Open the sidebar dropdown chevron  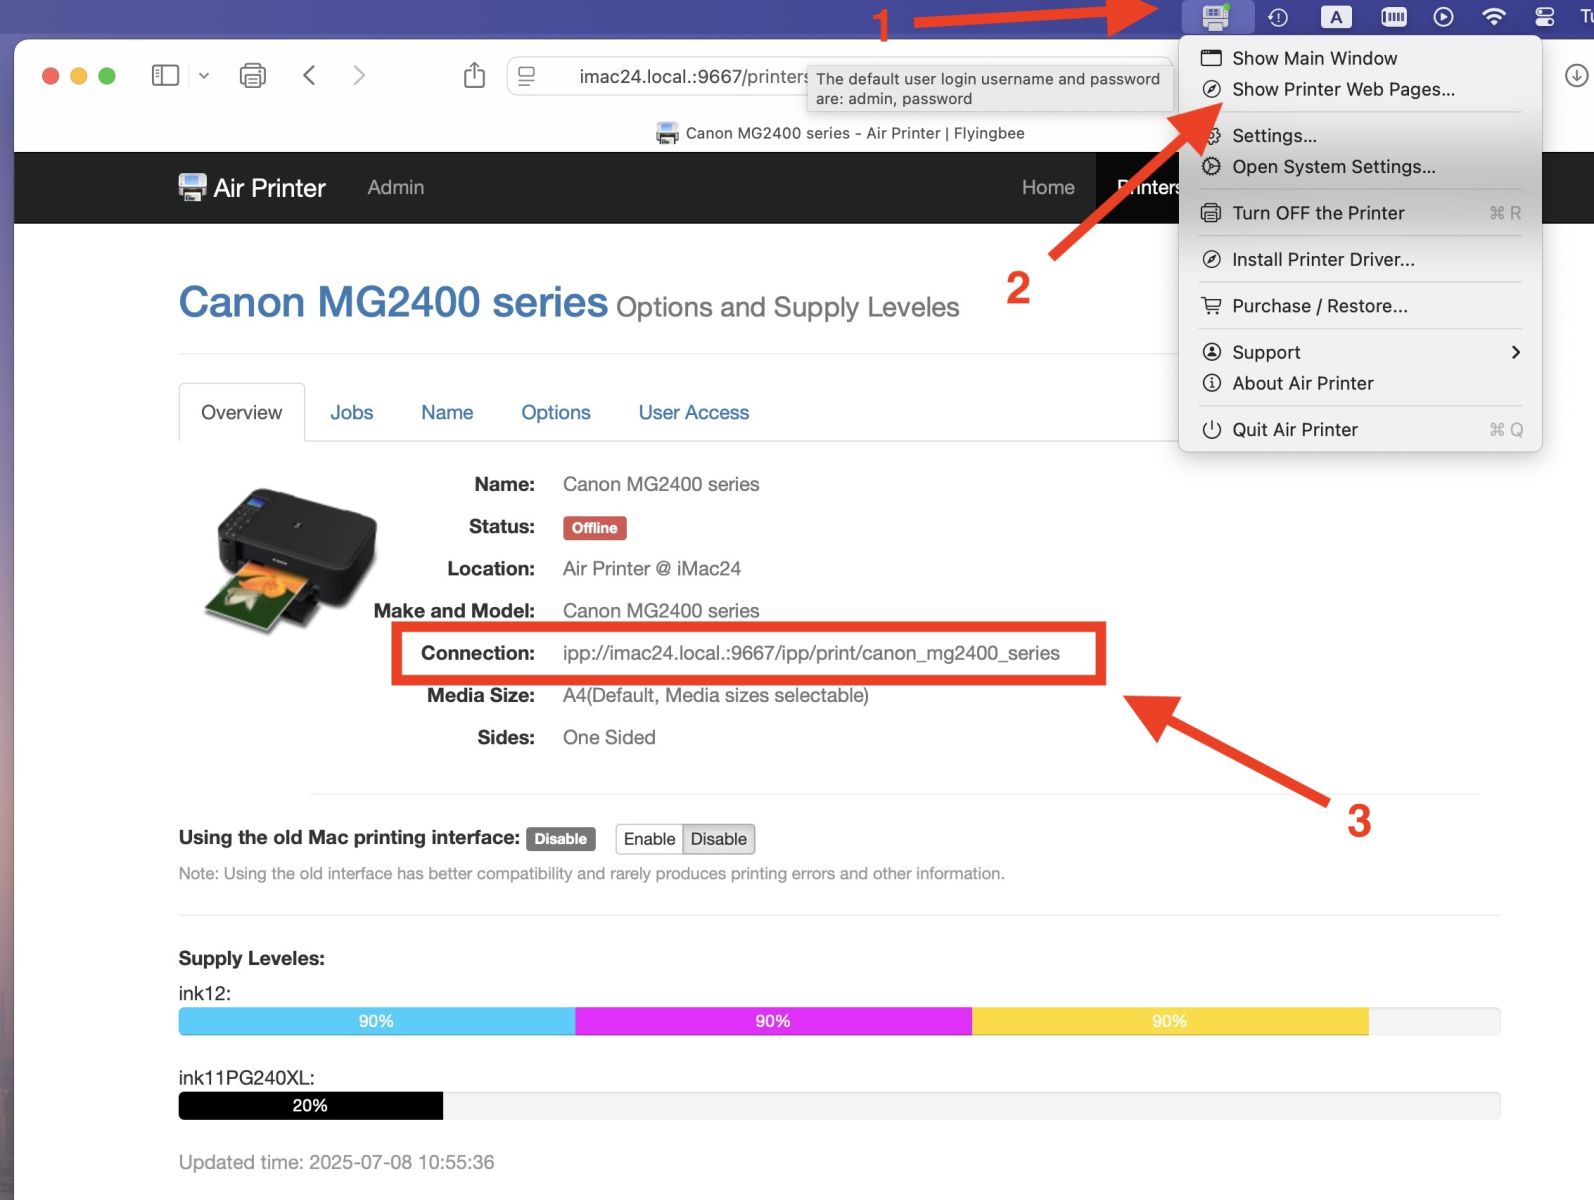pyautogui.click(x=204, y=75)
